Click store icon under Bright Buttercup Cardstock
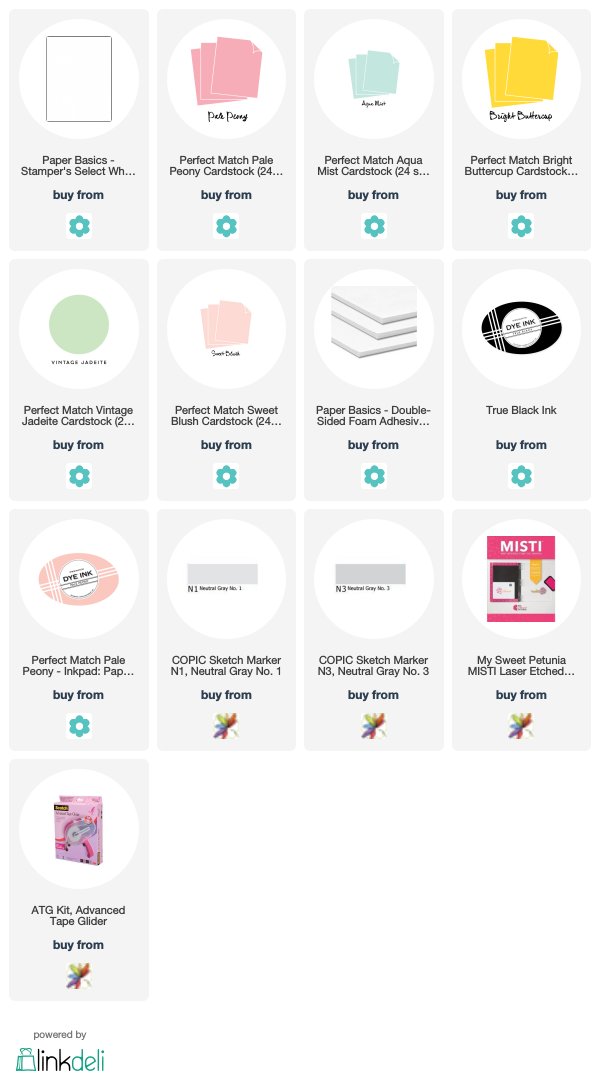The height and width of the screenshot is (1079, 600). pyautogui.click(x=521, y=226)
